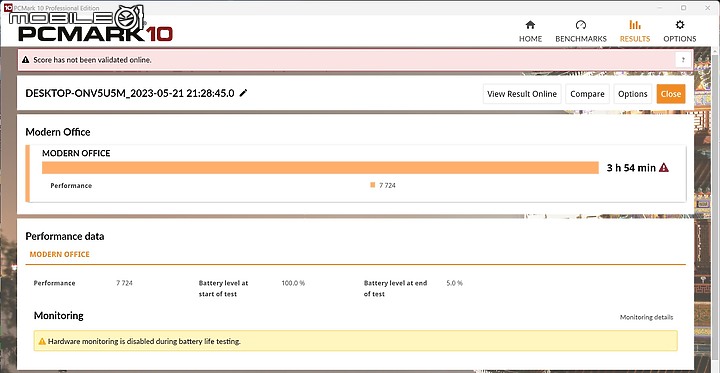Close the result with orange Close button
The height and width of the screenshot is (373, 720).
click(x=671, y=94)
